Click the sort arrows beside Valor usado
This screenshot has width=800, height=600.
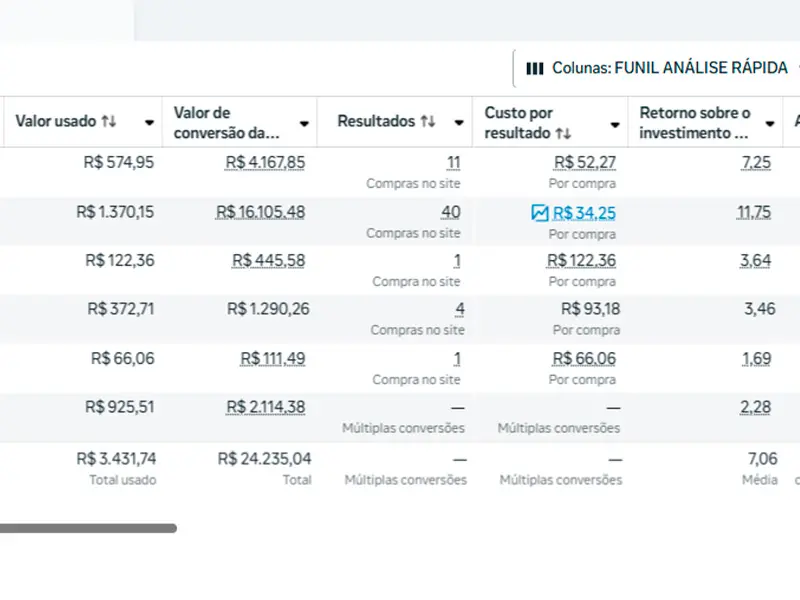(x=109, y=121)
